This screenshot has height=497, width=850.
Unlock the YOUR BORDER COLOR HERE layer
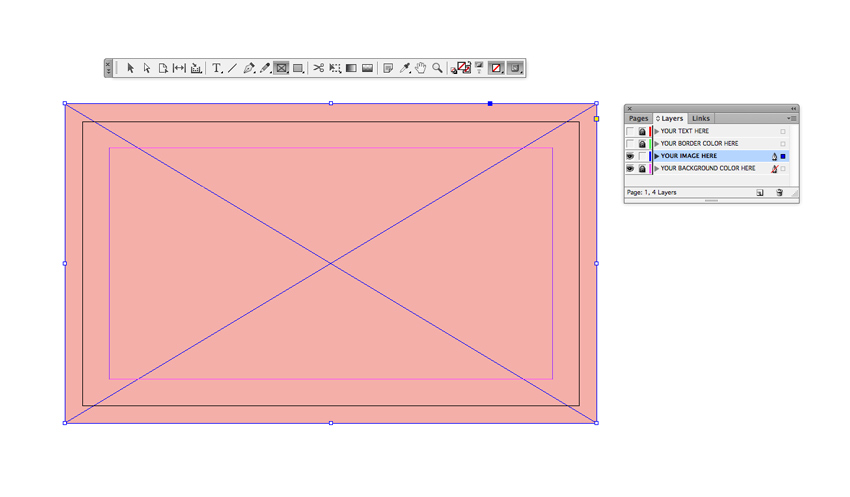pyautogui.click(x=642, y=144)
